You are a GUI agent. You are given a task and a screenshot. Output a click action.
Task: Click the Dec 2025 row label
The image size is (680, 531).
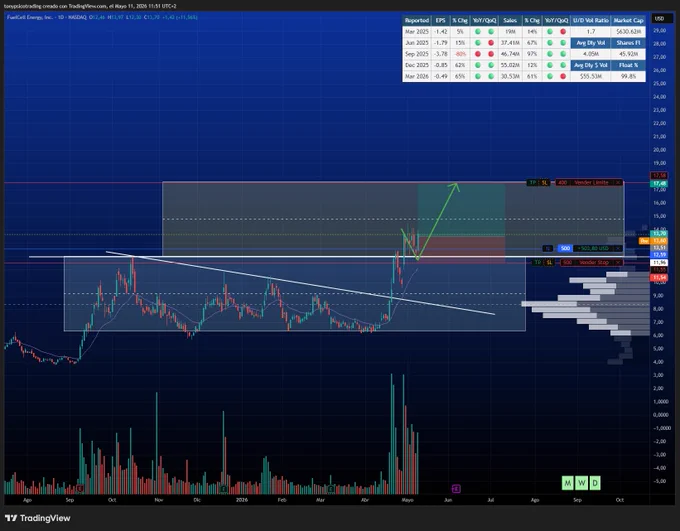[417, 65]
